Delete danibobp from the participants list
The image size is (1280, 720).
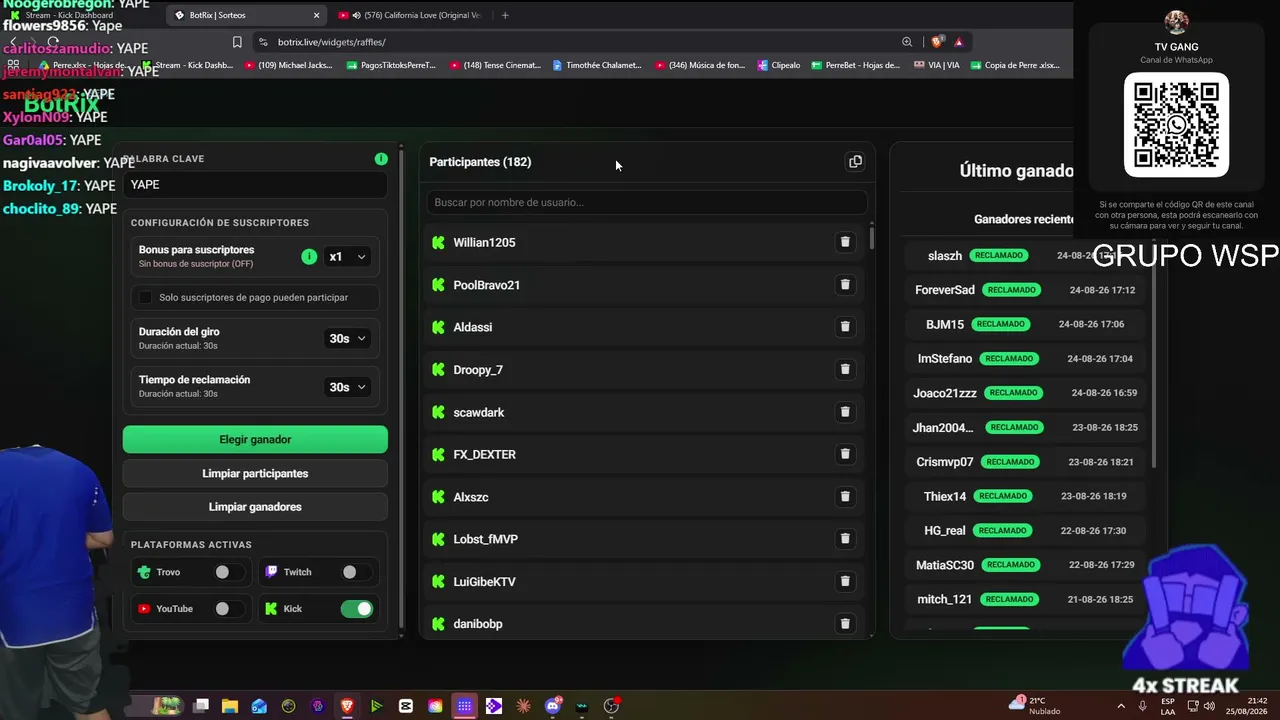click(x=845, y=624)
